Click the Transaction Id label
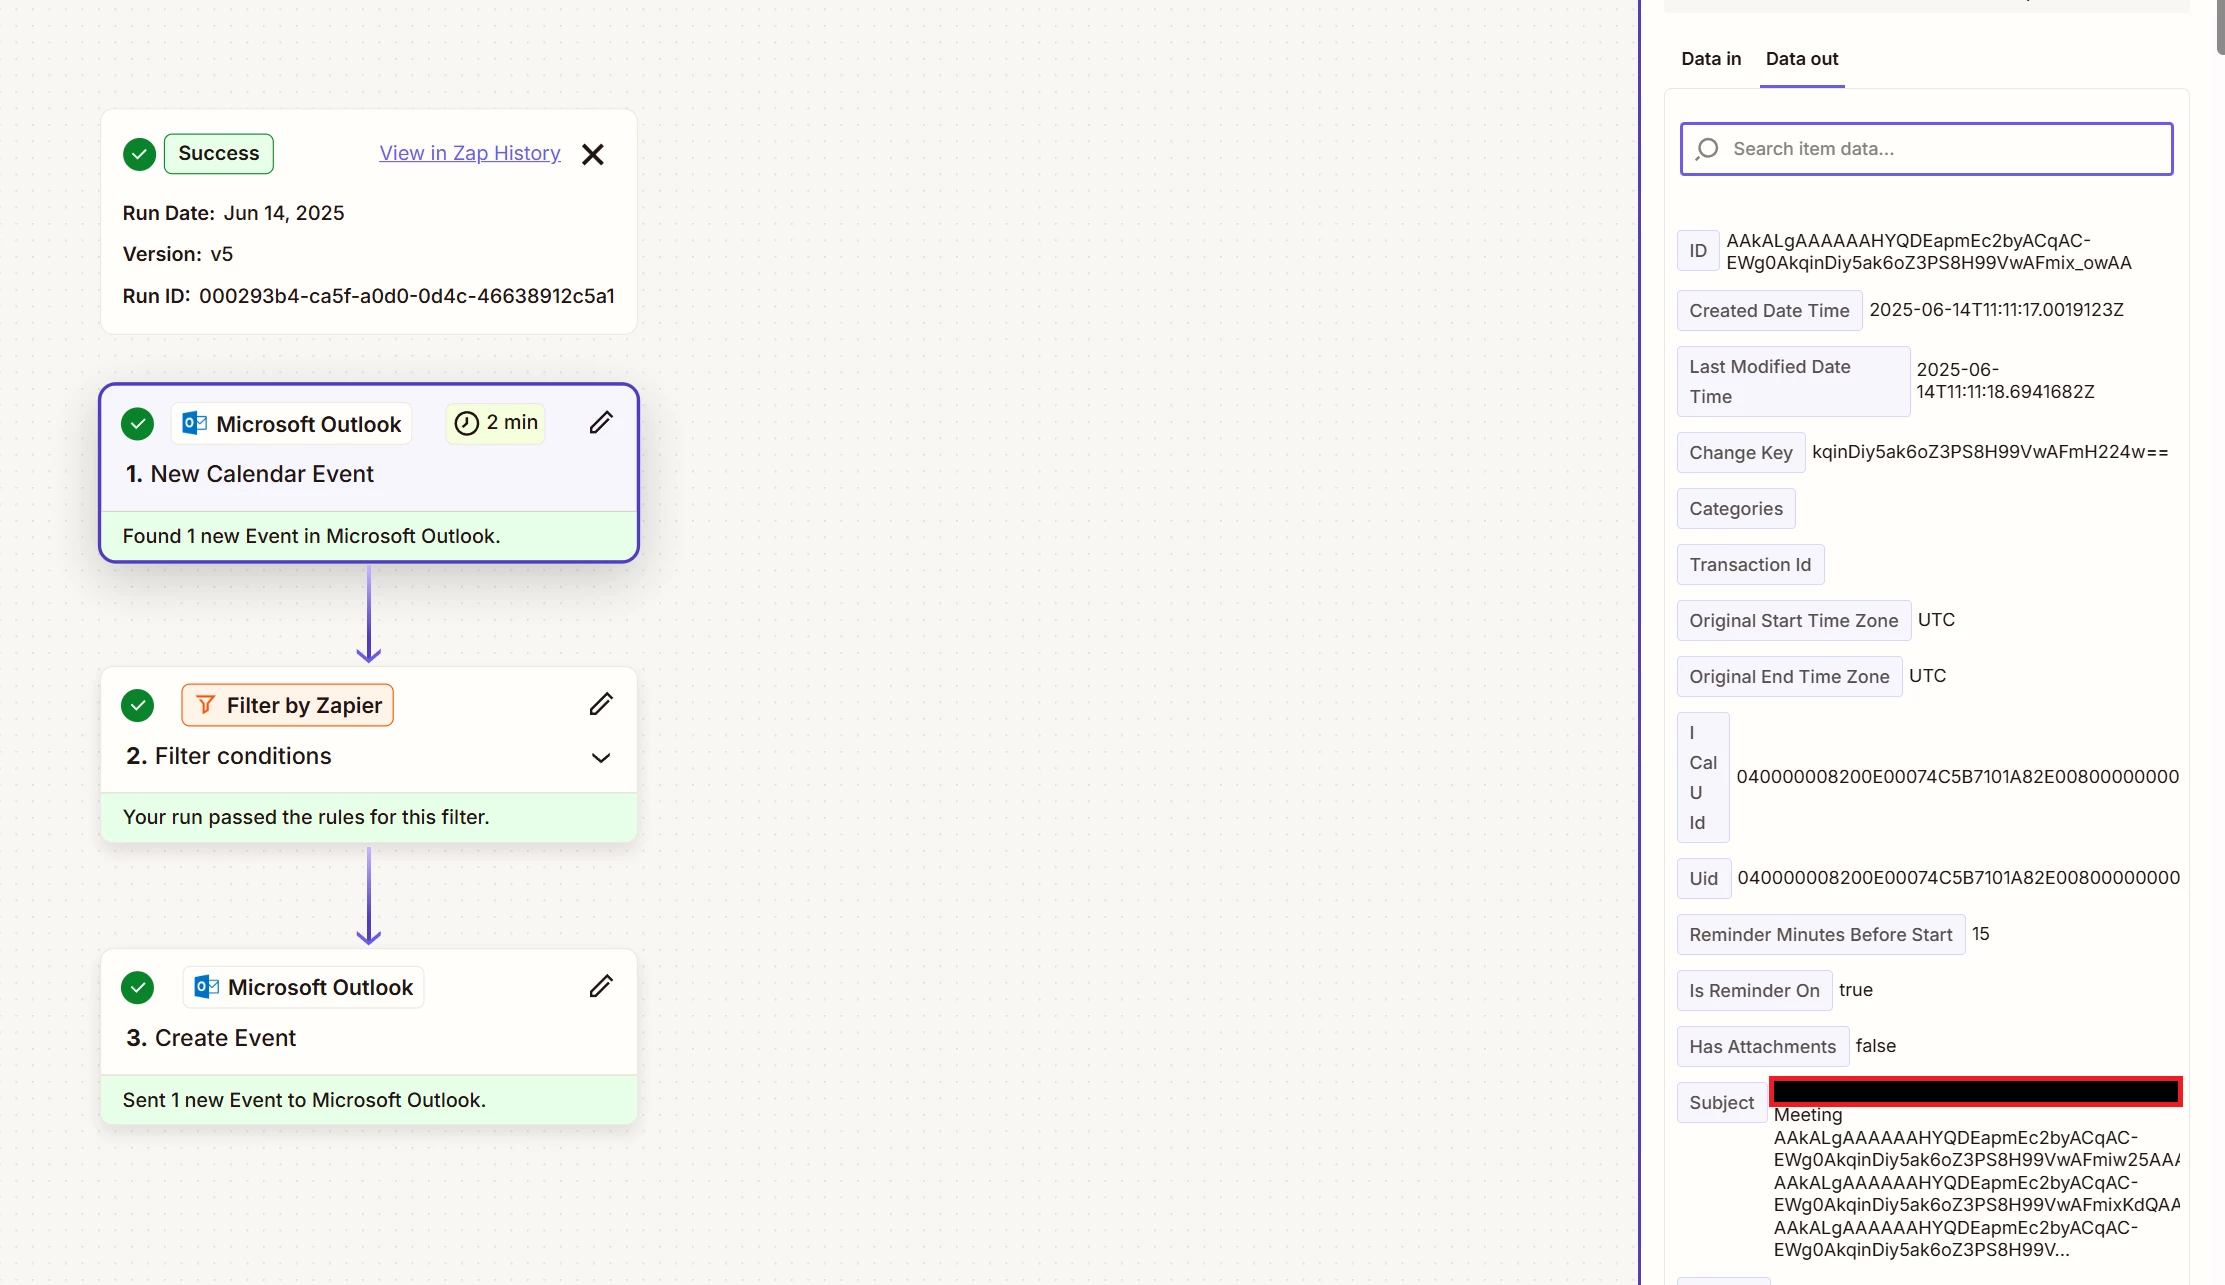This screenshot has height=1285, width=2225. point(1750,565)
